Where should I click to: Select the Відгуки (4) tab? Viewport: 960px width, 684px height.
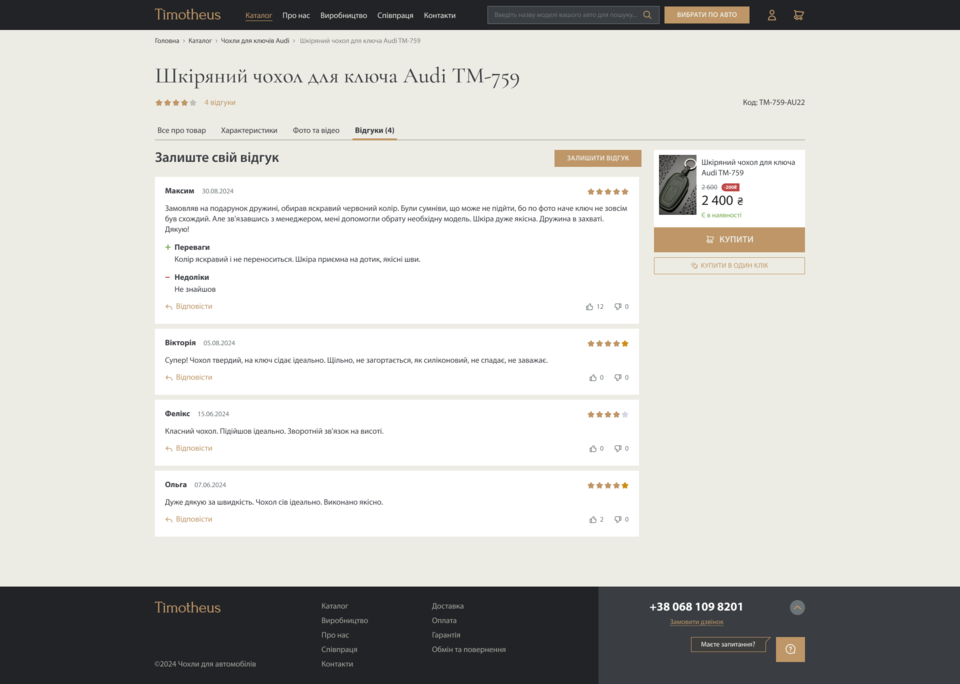pos(375,130)
